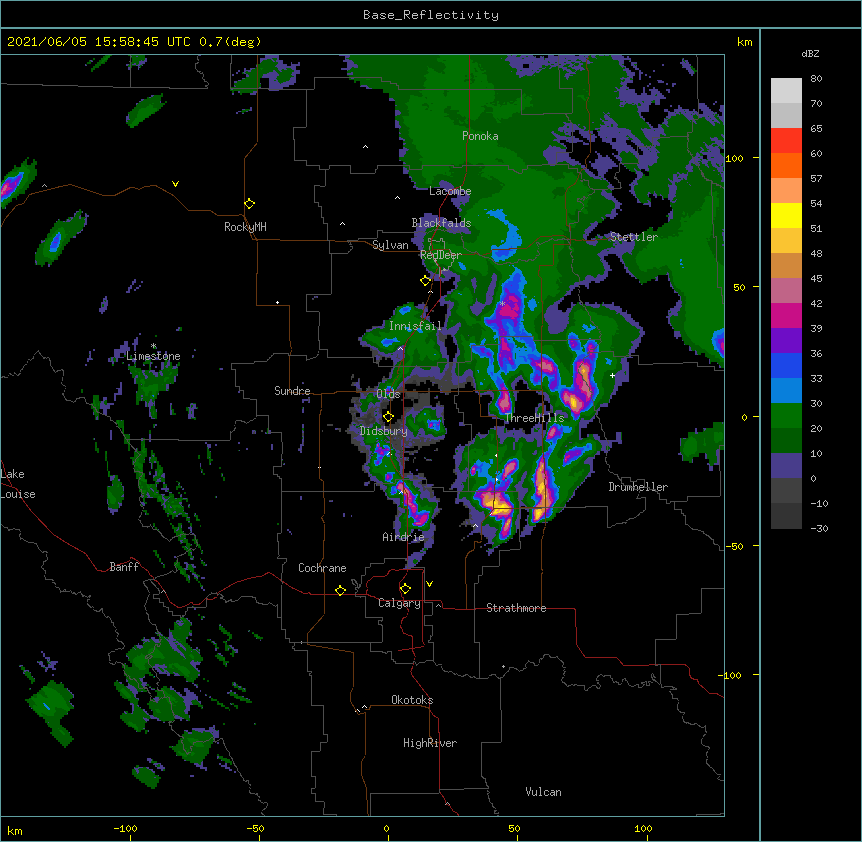The width and height of the screenshot is (862, 842).
Task: Click the Okotoks city label
Action: 412,700
